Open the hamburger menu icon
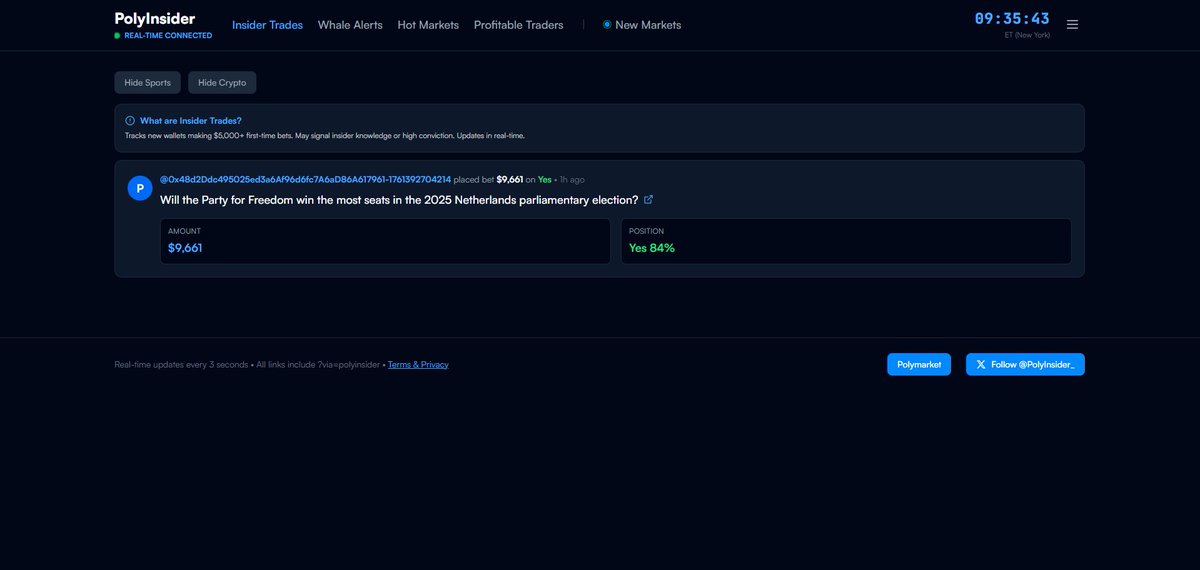 1072,25
